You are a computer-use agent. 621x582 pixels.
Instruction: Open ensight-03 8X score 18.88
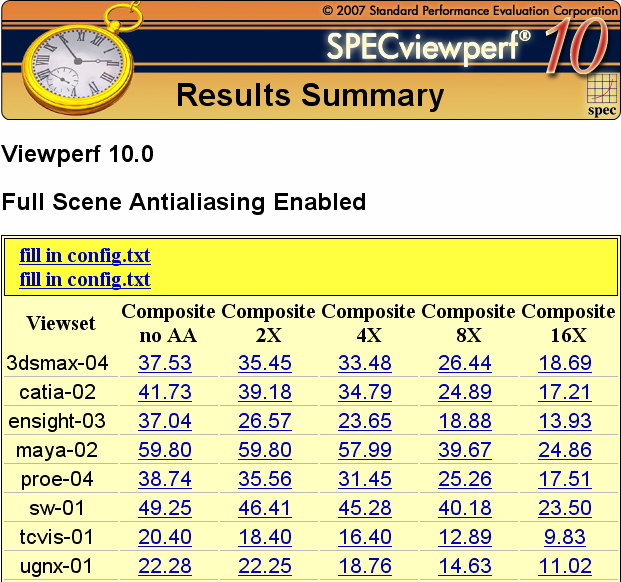(465, 421)
